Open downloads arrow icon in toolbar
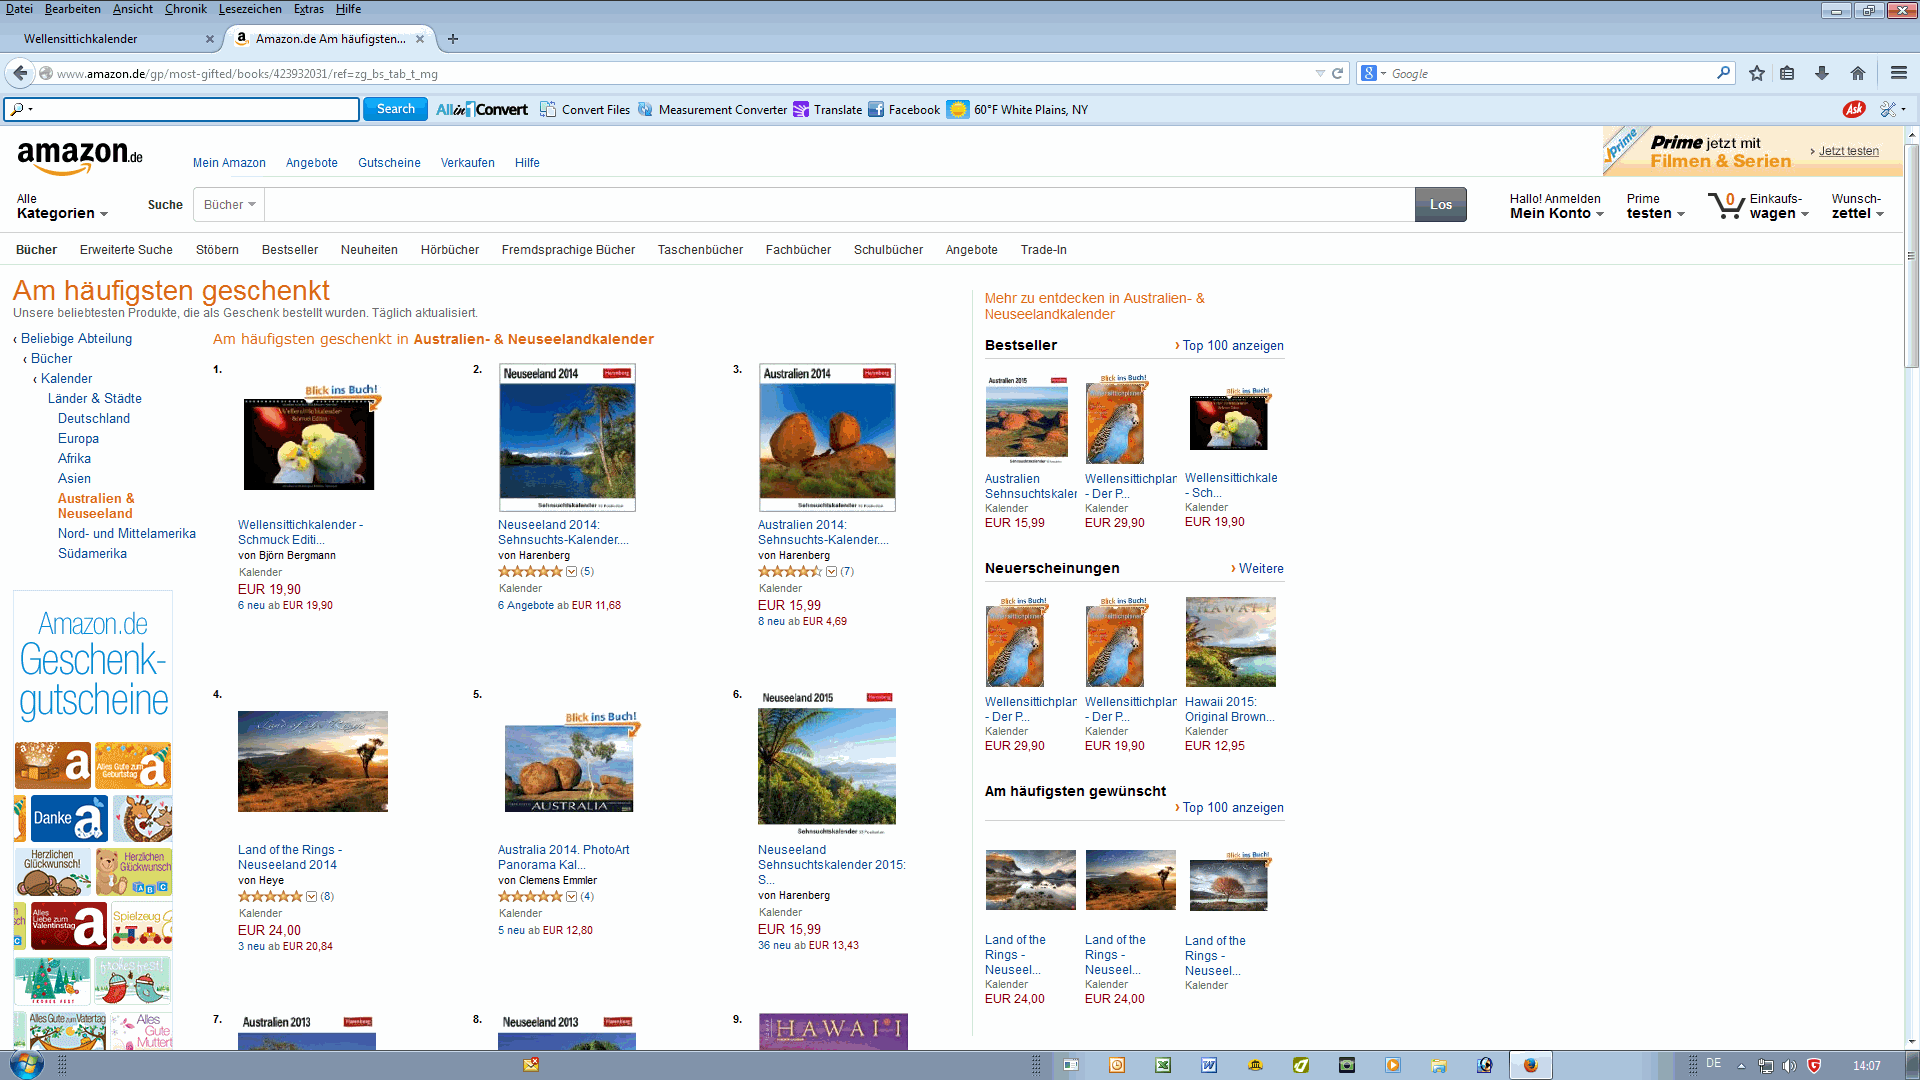 1822,73
